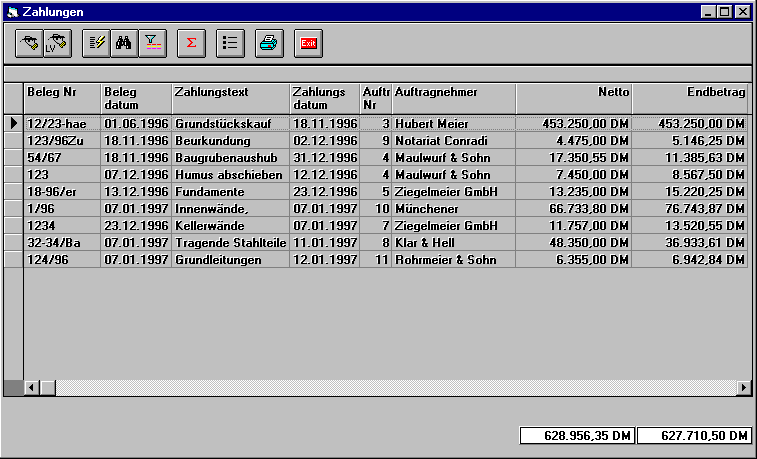757x459 pixels.
Task: Open the bulleted list view icon
Action: point(229,42)
